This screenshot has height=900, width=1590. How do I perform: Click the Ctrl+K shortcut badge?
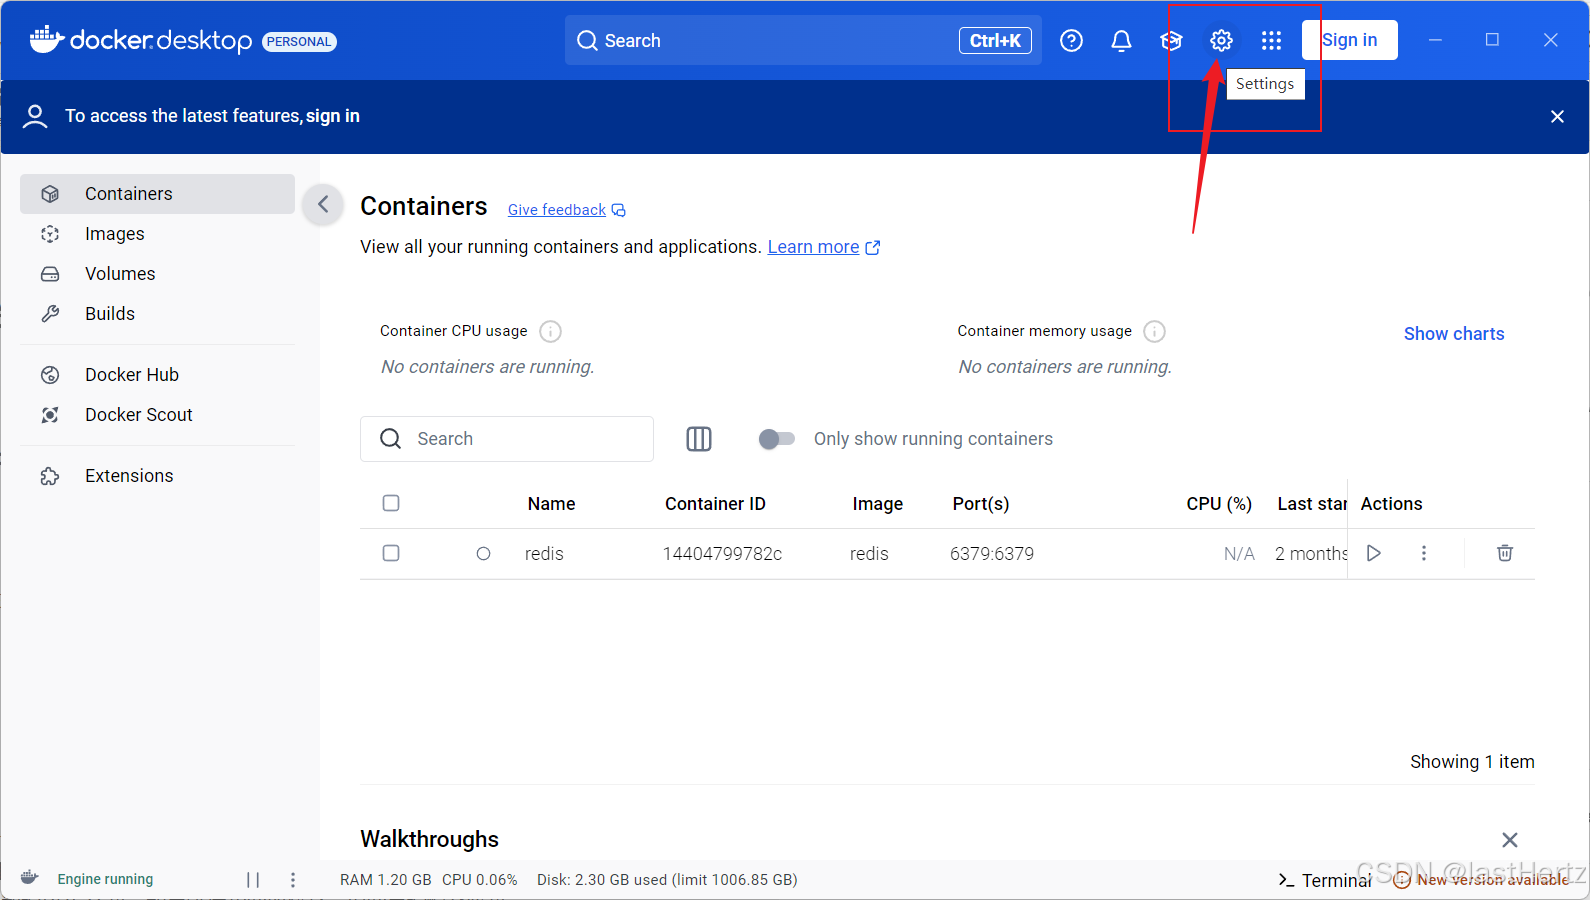(995, 41)
